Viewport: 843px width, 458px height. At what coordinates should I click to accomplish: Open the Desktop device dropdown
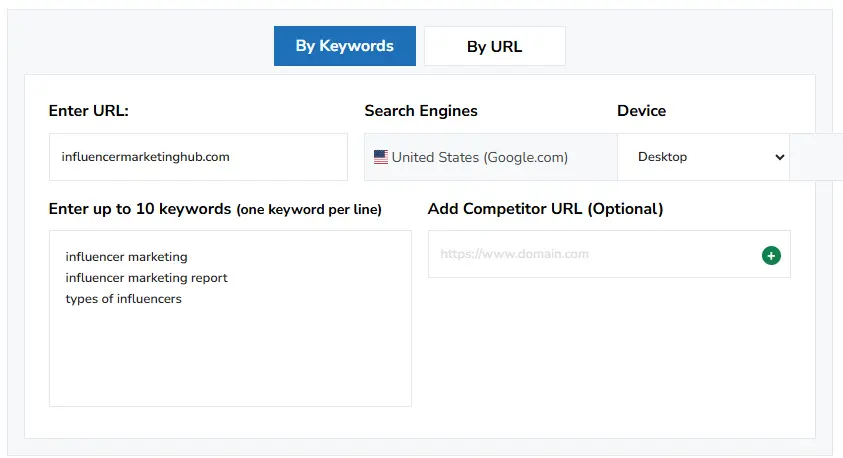(700, 157)
